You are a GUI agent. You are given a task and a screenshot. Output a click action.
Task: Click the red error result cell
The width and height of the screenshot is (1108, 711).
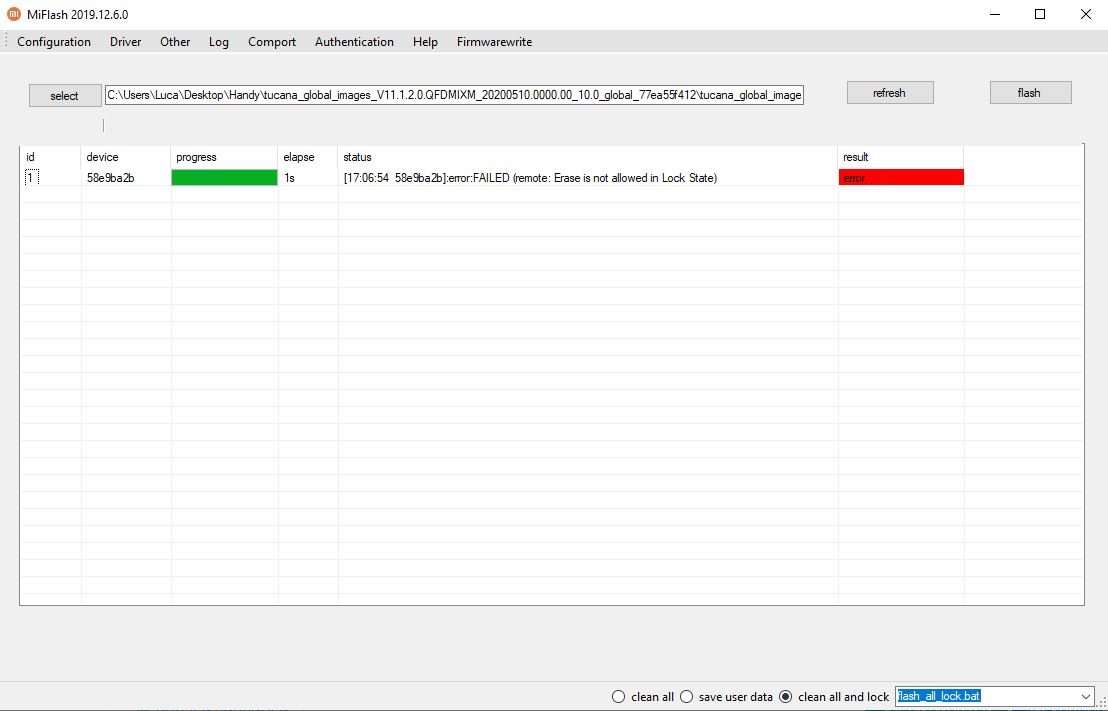(901, 177)
